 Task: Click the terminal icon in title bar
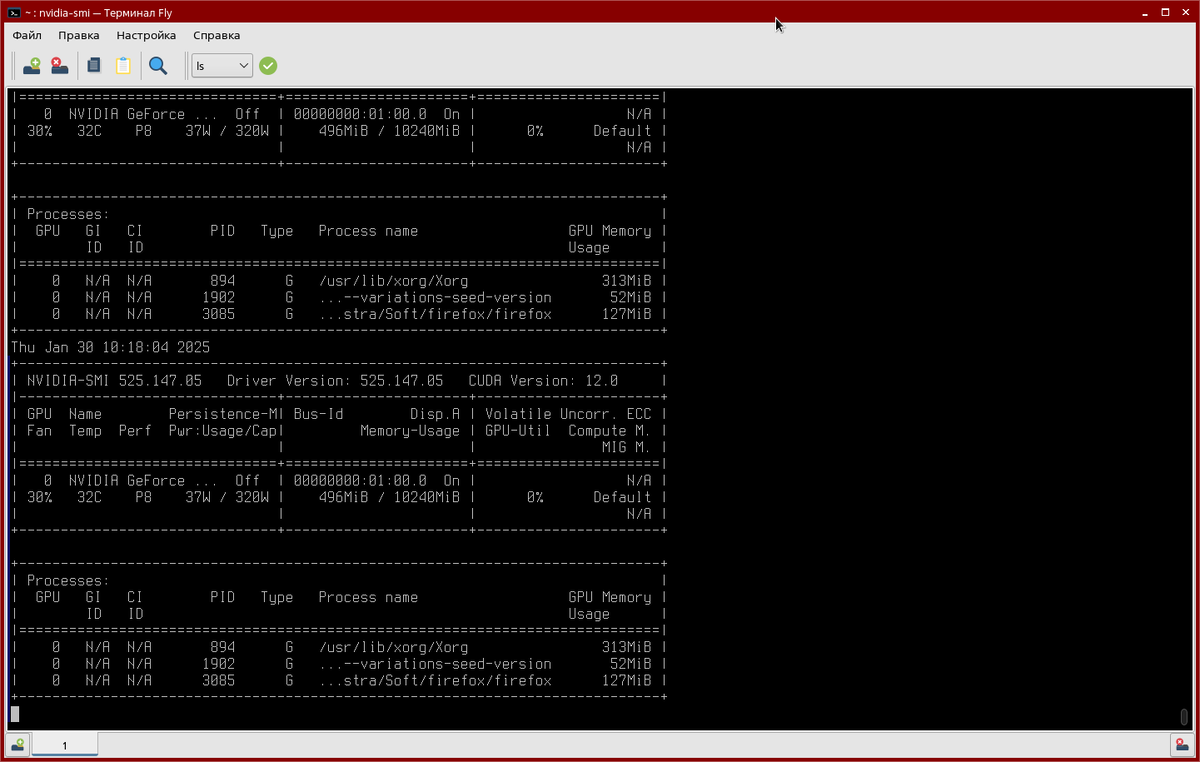click(14, 12)
